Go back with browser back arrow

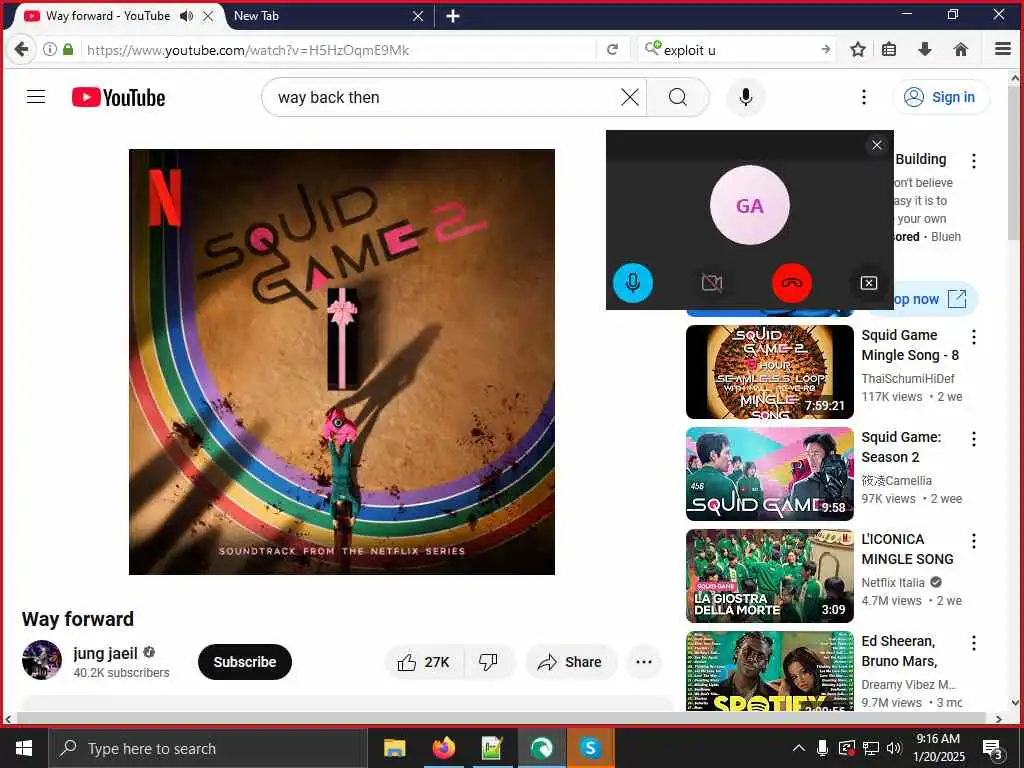tap(22, 49)
